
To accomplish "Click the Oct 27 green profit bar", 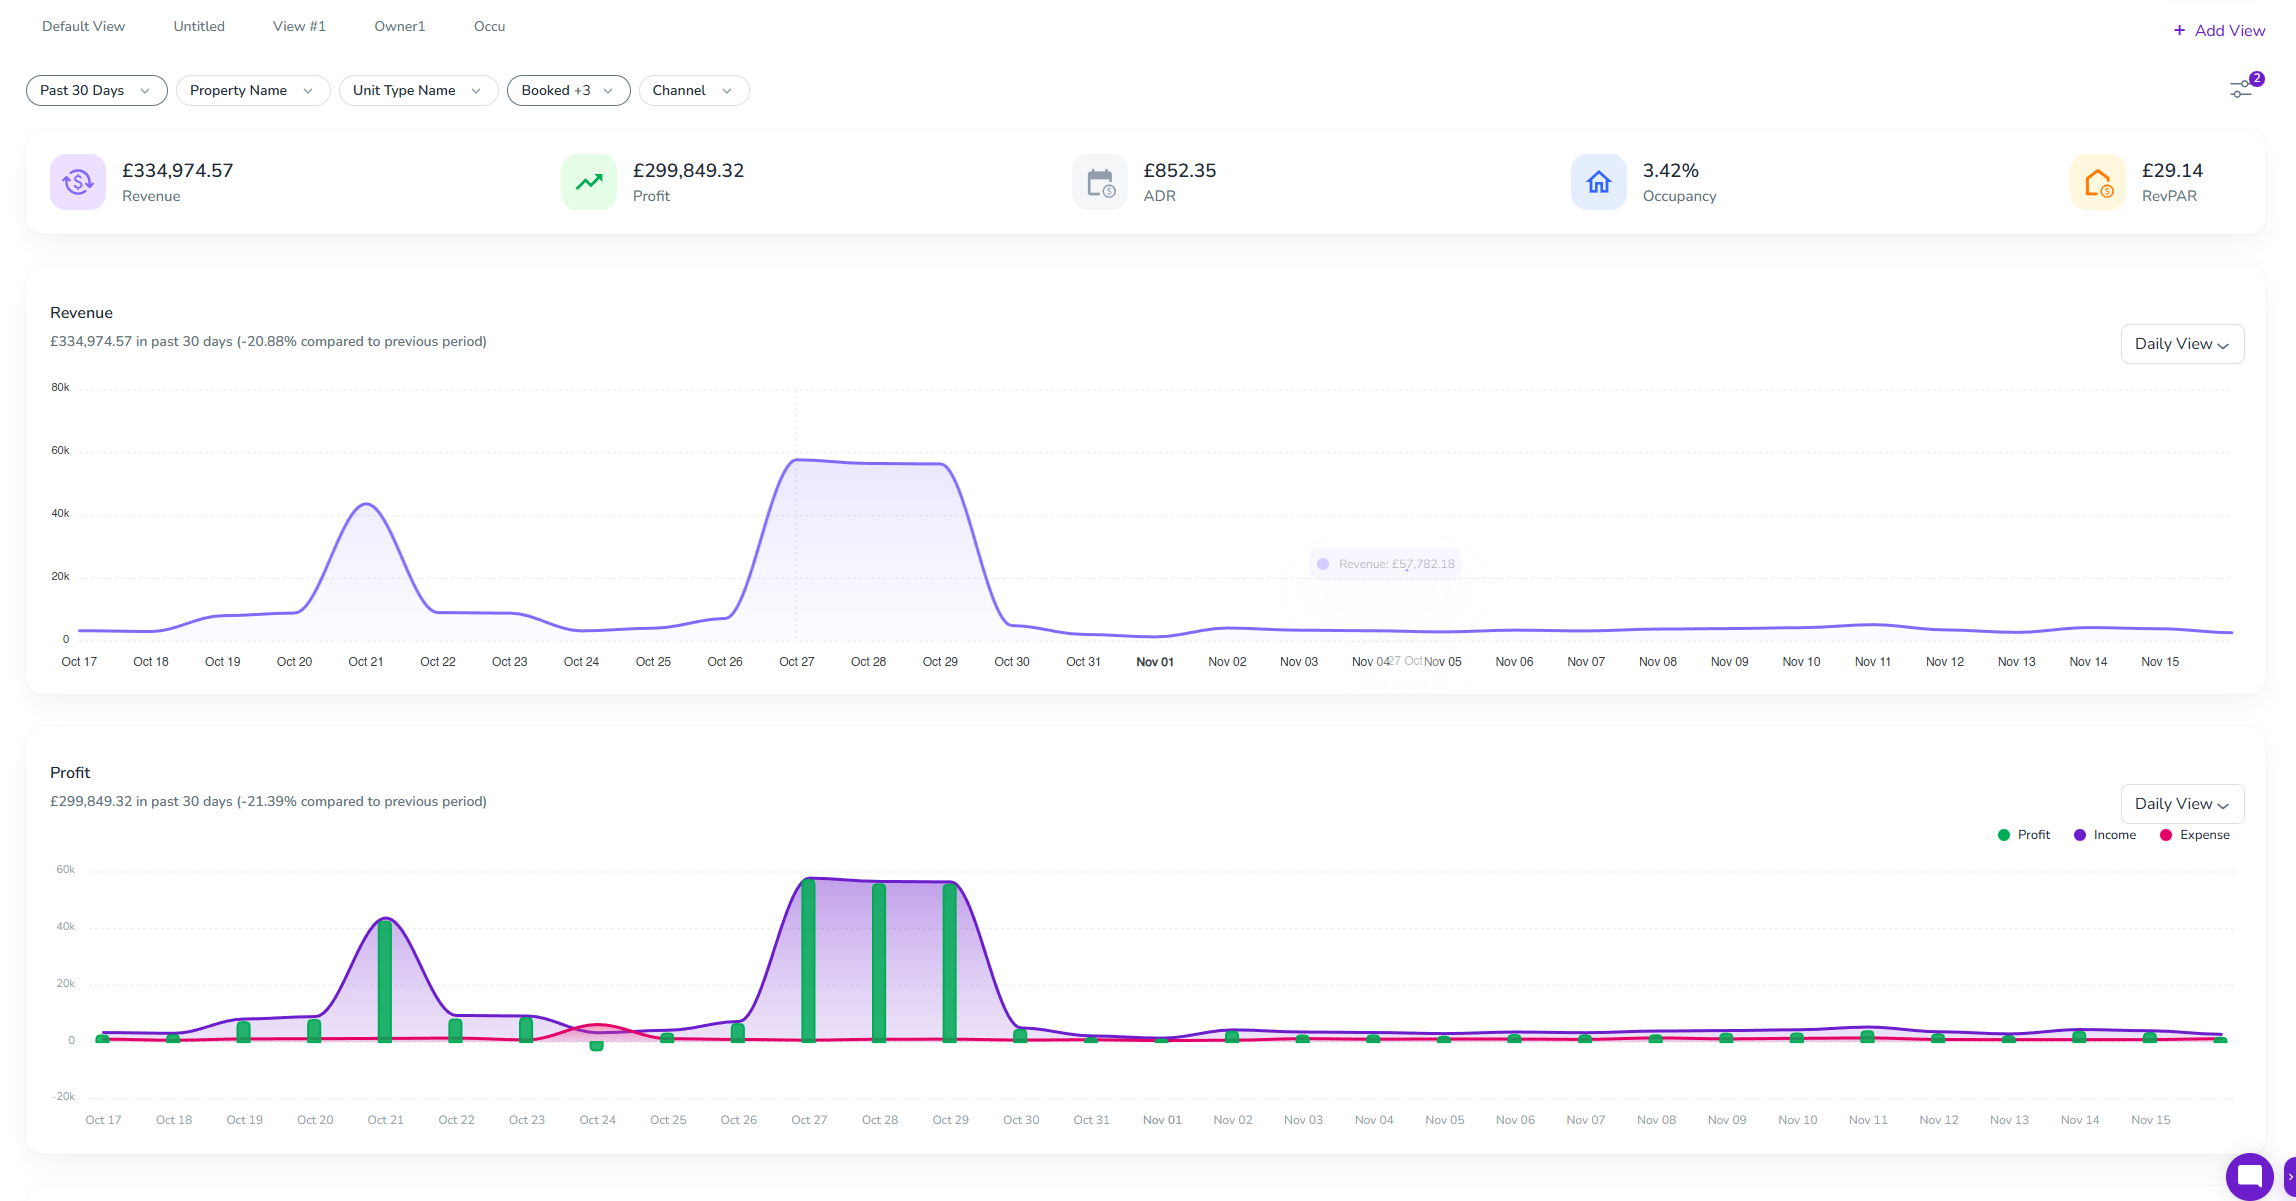I will [x=808, y=960].
